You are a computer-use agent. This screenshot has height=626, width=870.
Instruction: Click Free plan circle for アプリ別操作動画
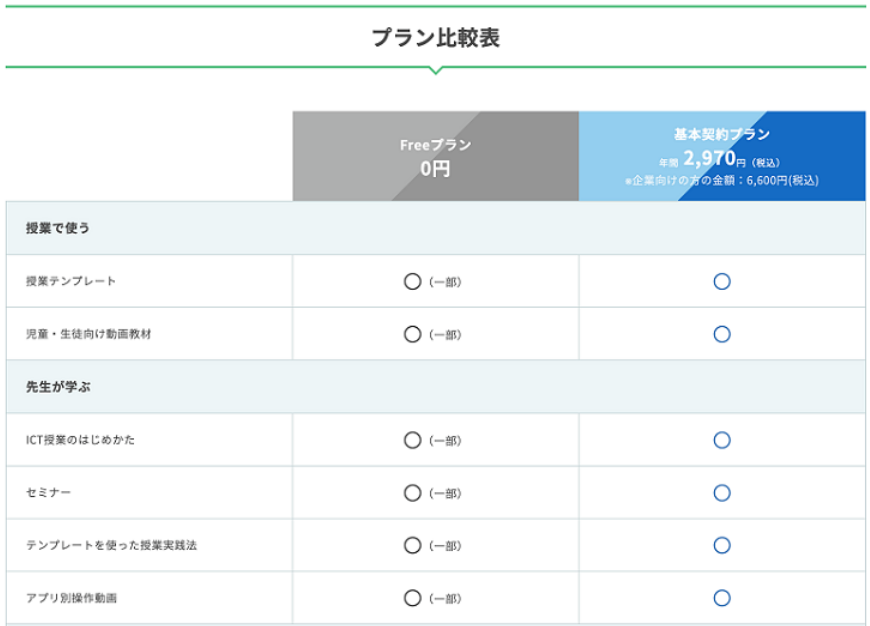[x=412, y=598]
